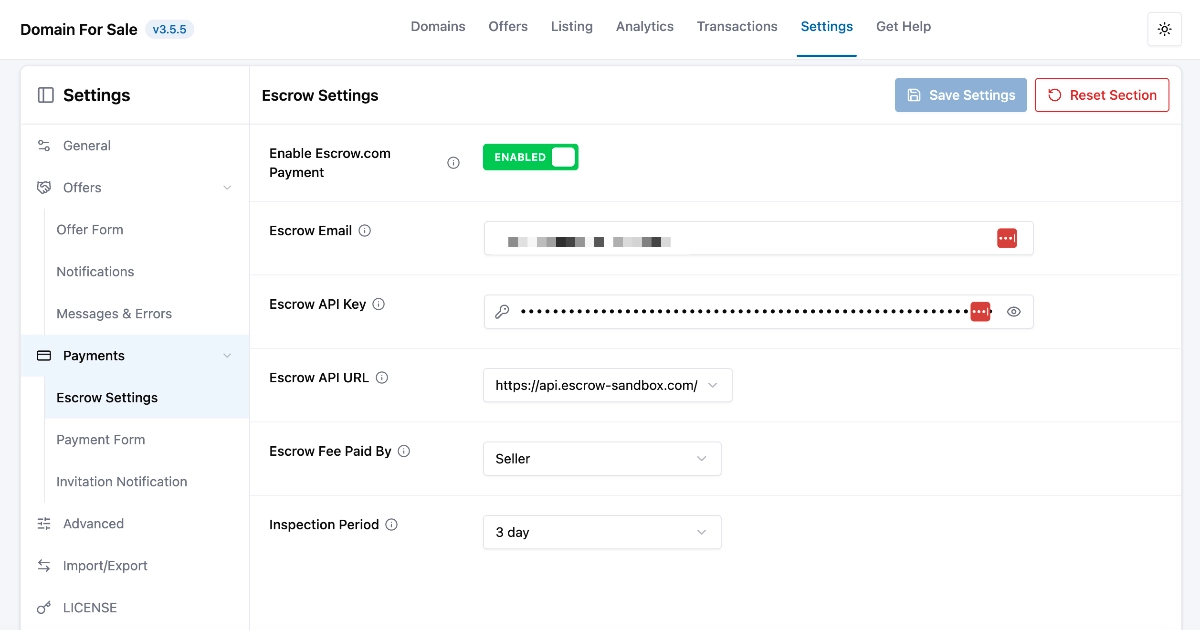Click the LICENSE key icon

(44, 608)
